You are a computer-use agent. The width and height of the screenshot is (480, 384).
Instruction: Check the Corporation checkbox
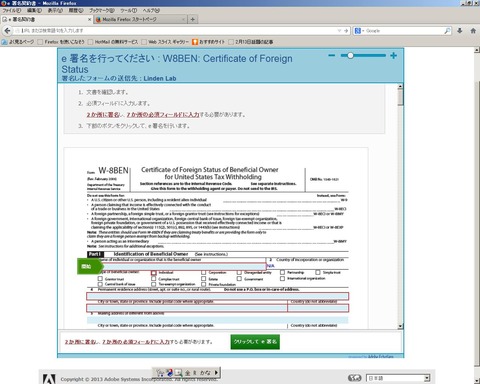pos(203,272)
